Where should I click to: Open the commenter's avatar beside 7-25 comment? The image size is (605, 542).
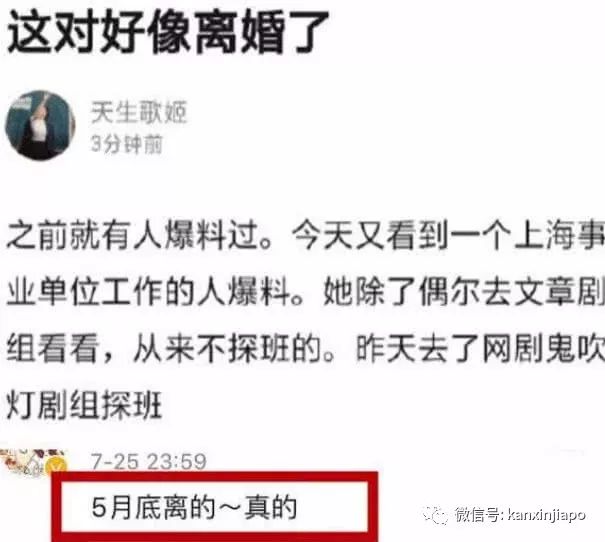(x=33, y=461)
